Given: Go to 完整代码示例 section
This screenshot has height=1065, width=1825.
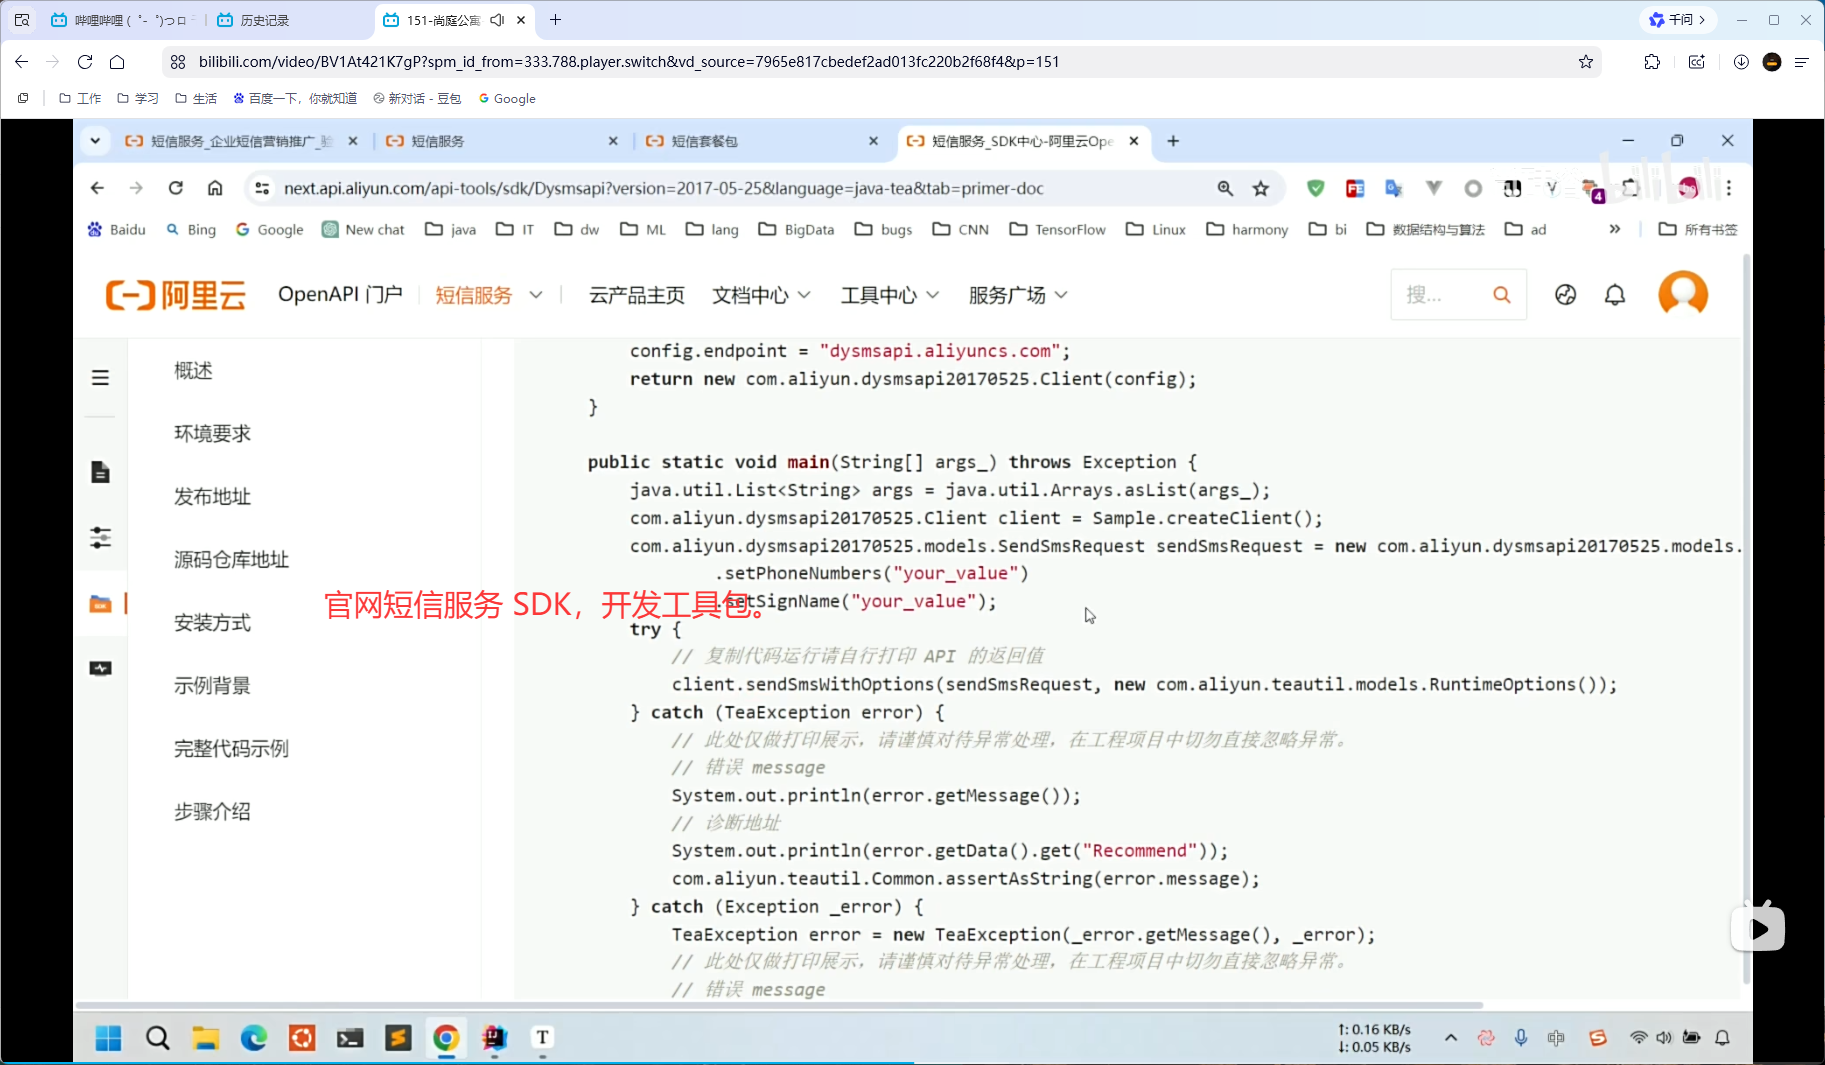Looking at the screenshot, I should tap(231, 749).
